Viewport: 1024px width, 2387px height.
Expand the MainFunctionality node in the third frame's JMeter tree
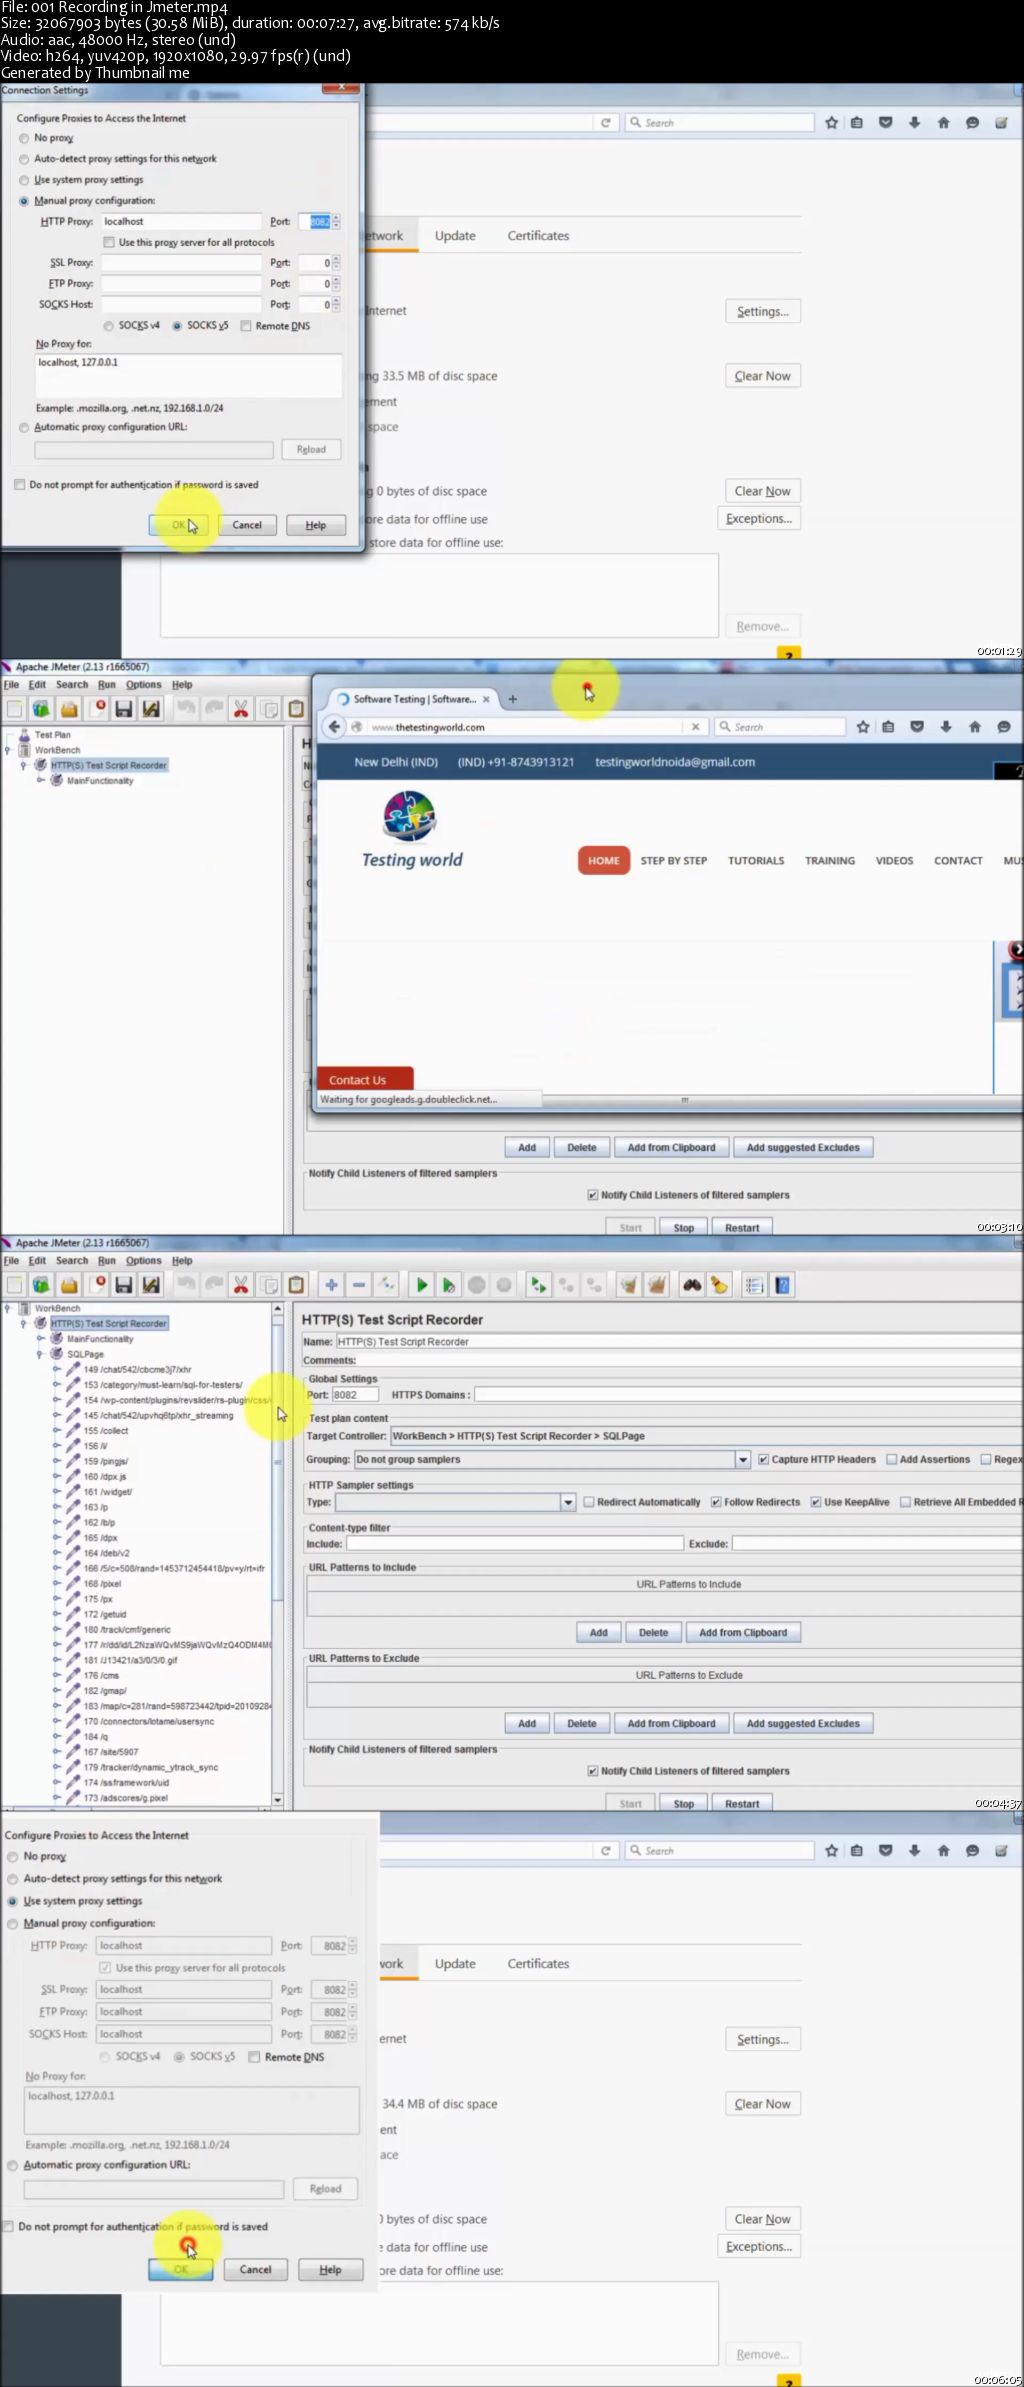[x=40, y=1339]
